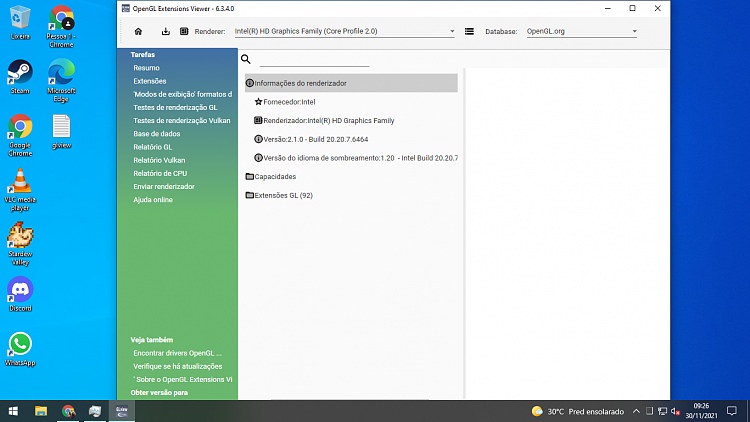
Task: Open the Relatório Vulkan section
Action: click(x=159, y=160)
